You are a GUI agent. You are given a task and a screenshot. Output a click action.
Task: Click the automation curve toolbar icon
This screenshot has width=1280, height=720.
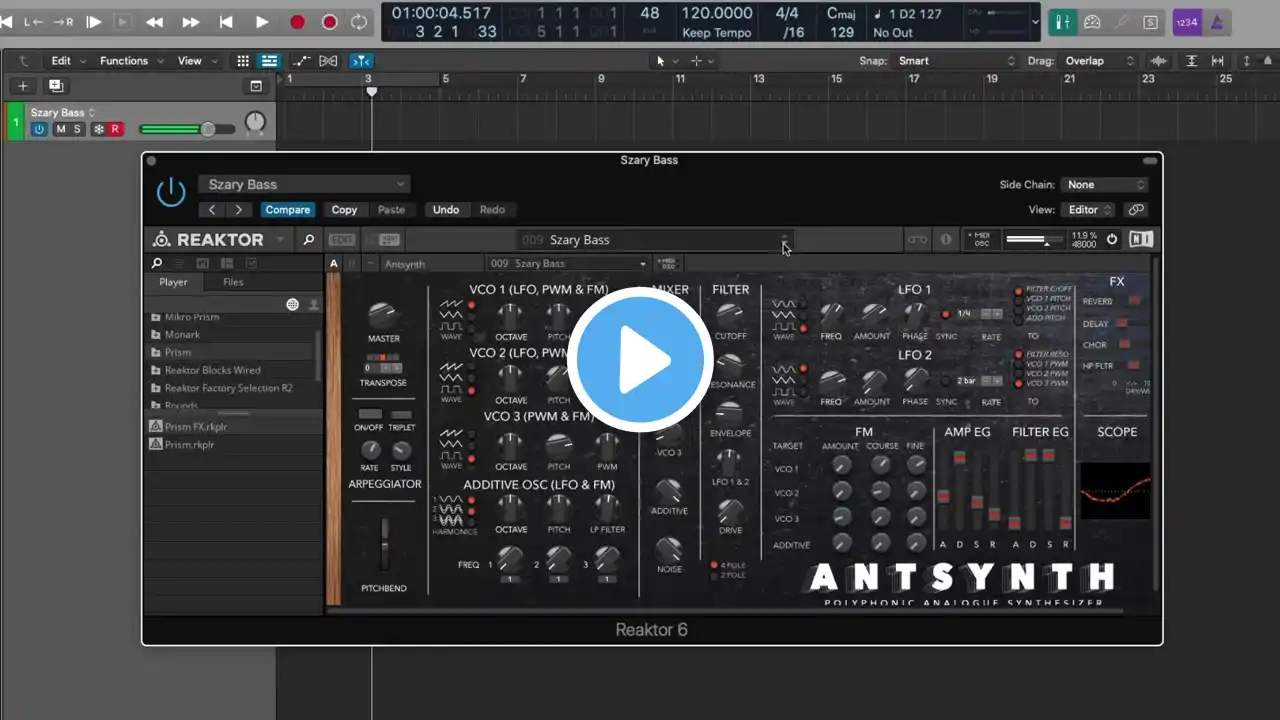(x=300, y=61)
